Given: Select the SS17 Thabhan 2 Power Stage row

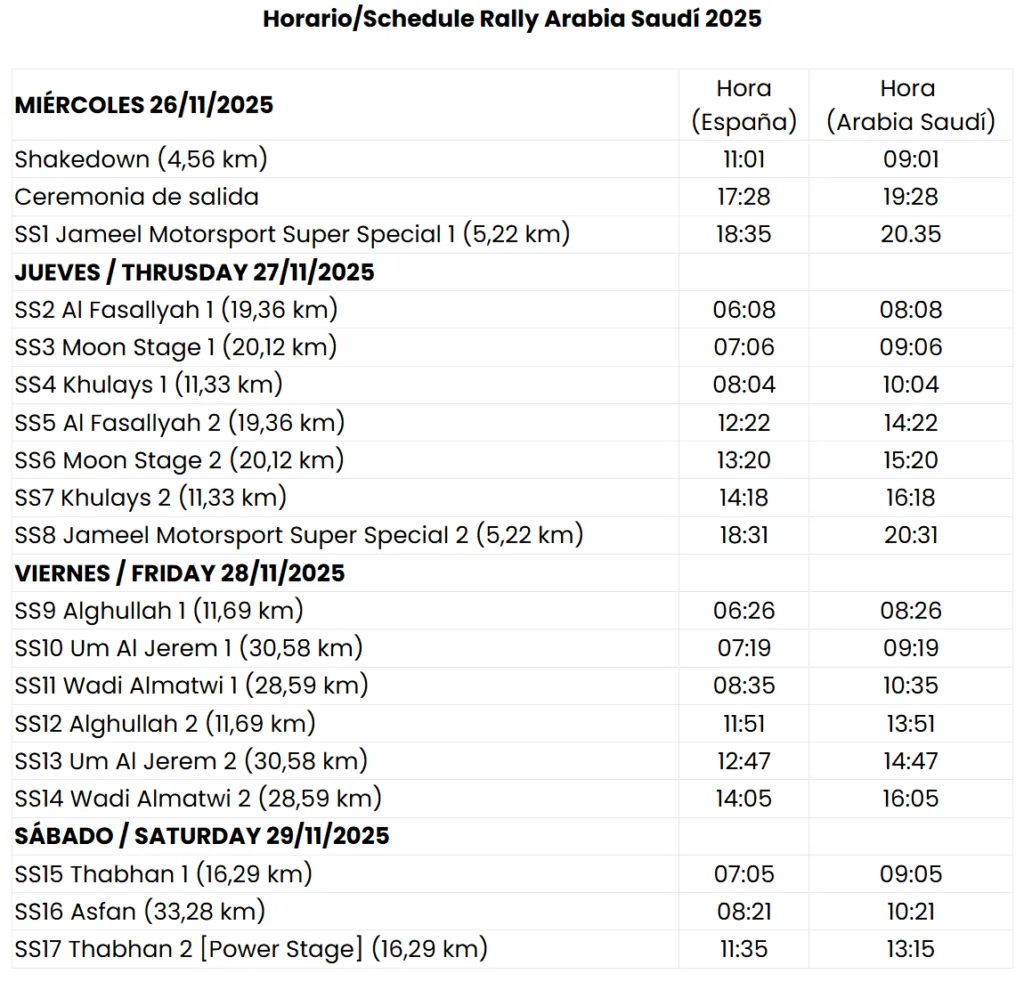Looking at the screenshot, I should (x=251, y=949).
